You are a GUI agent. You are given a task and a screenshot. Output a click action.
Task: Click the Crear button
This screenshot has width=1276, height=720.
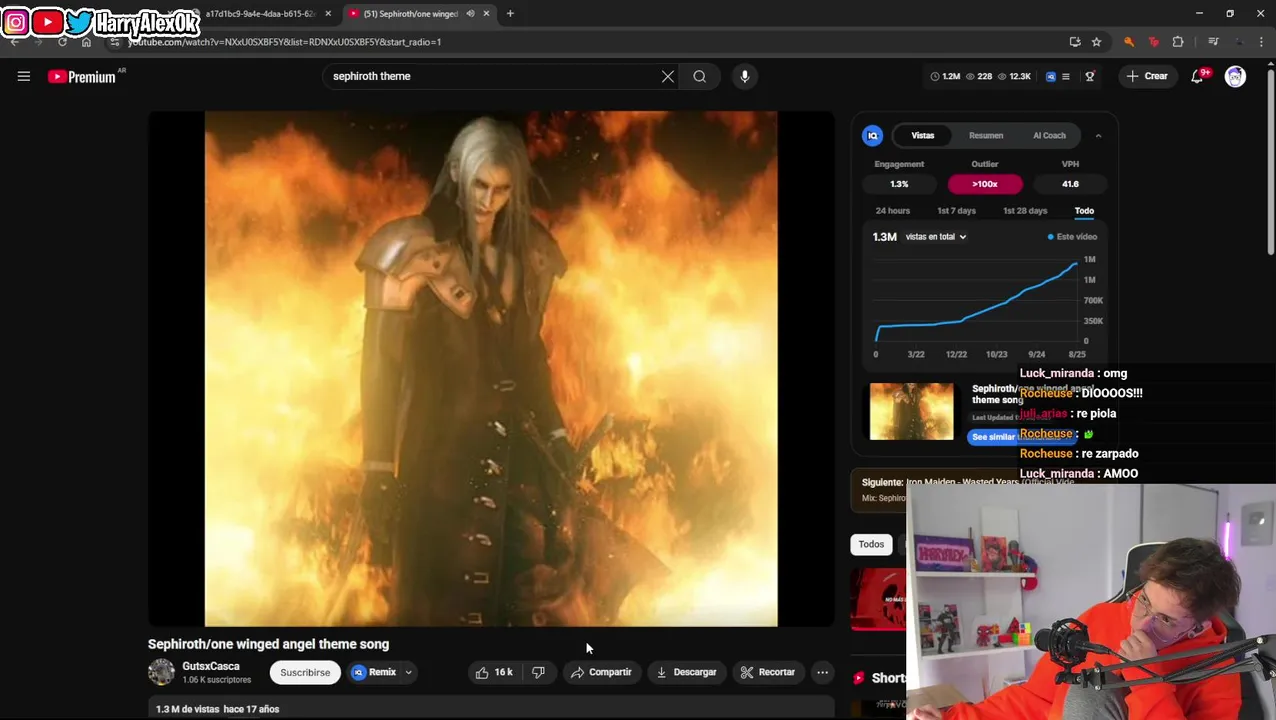click(x=1146, y=76)
